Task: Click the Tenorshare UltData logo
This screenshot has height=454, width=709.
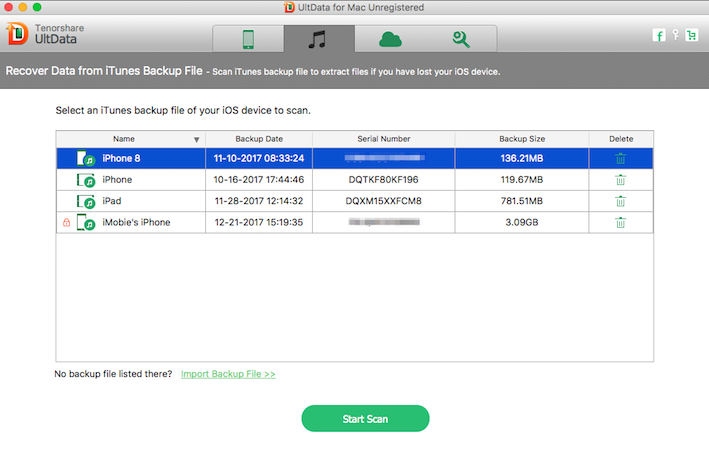Action: pyautogui.click(x=45, y=34)
